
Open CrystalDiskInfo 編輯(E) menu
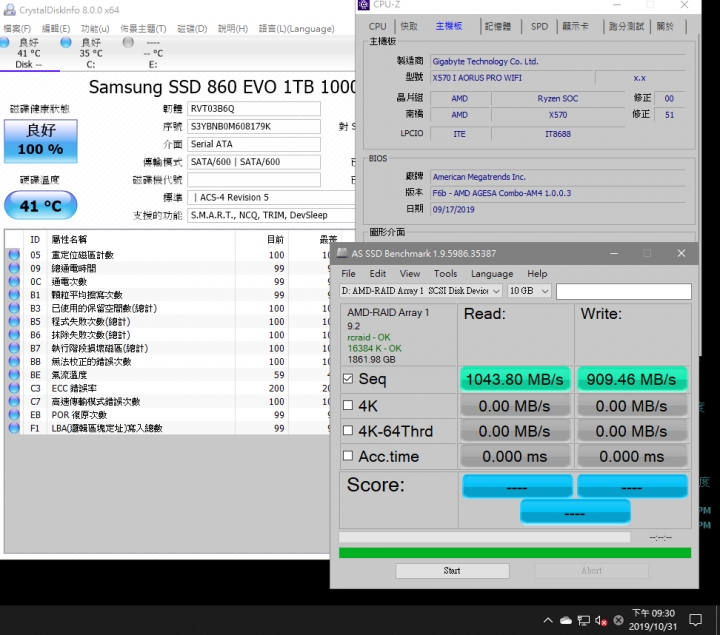click(56, 28)
